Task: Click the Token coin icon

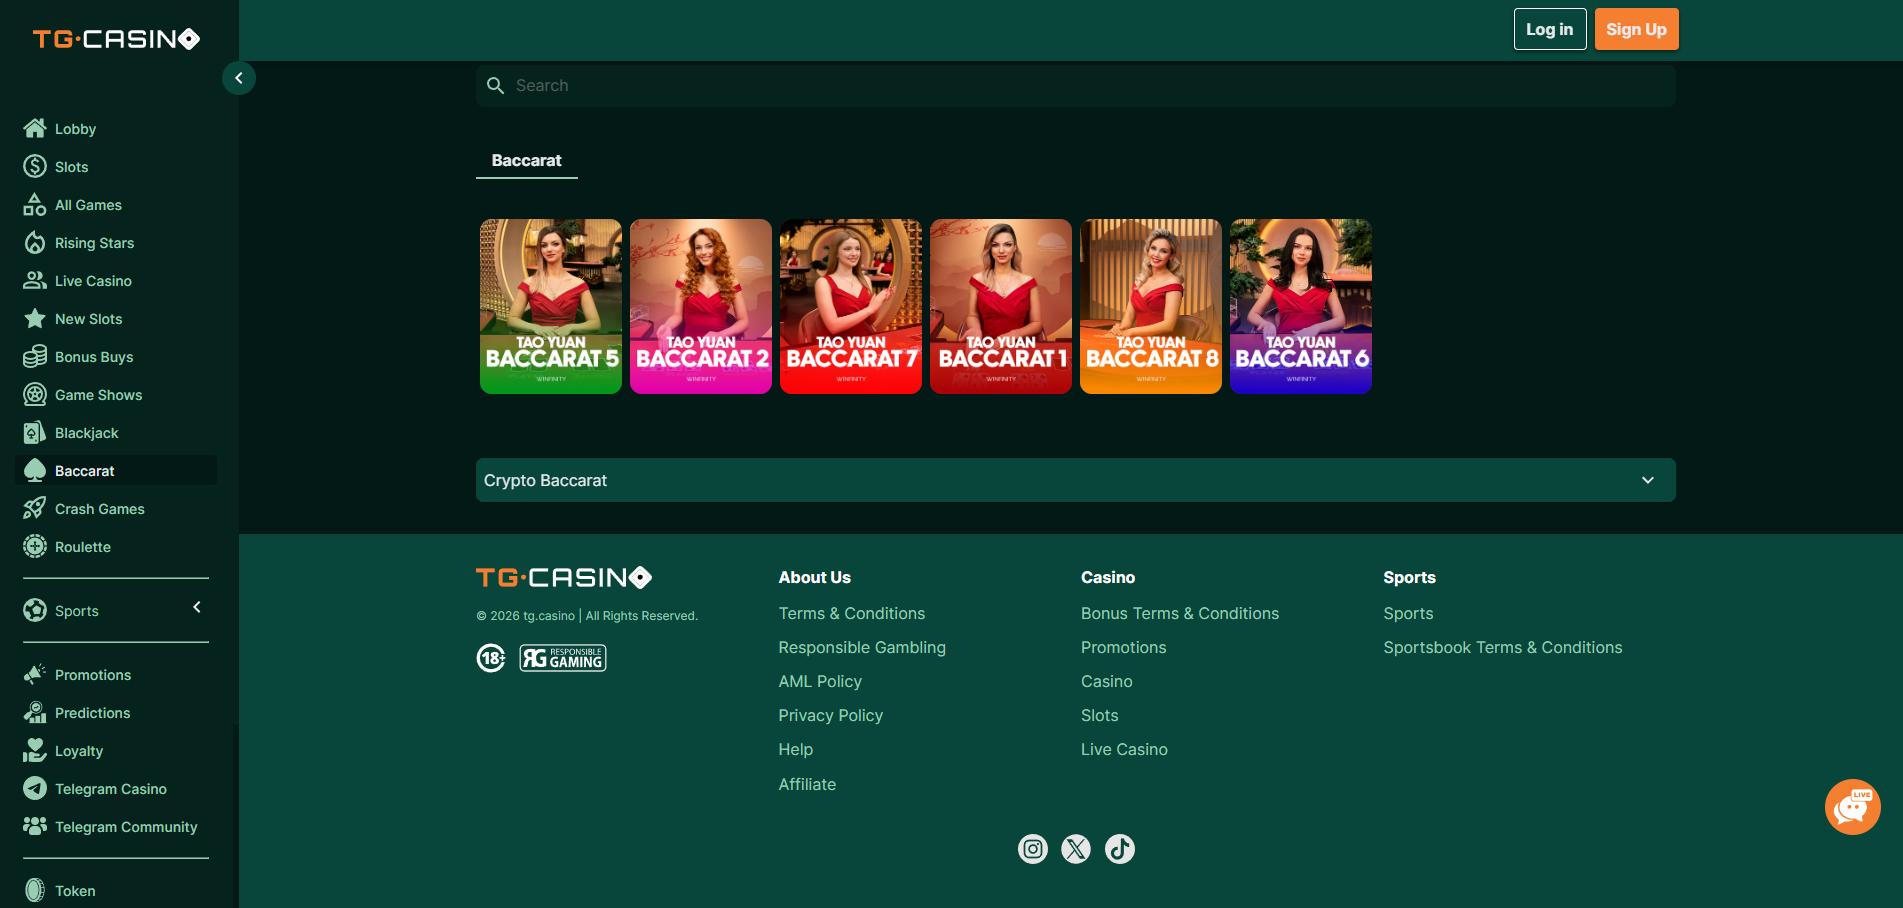Action: tap(35, 890)
